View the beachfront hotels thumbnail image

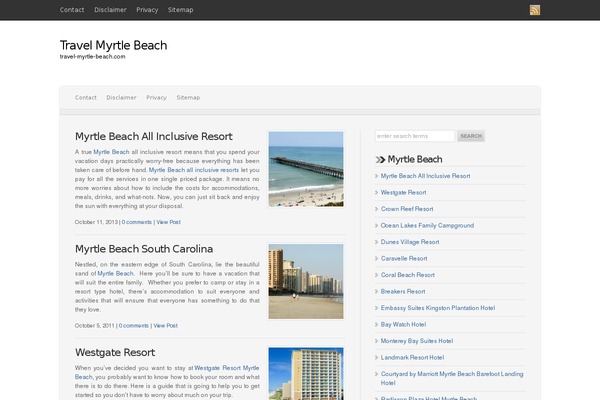[306, 281]
